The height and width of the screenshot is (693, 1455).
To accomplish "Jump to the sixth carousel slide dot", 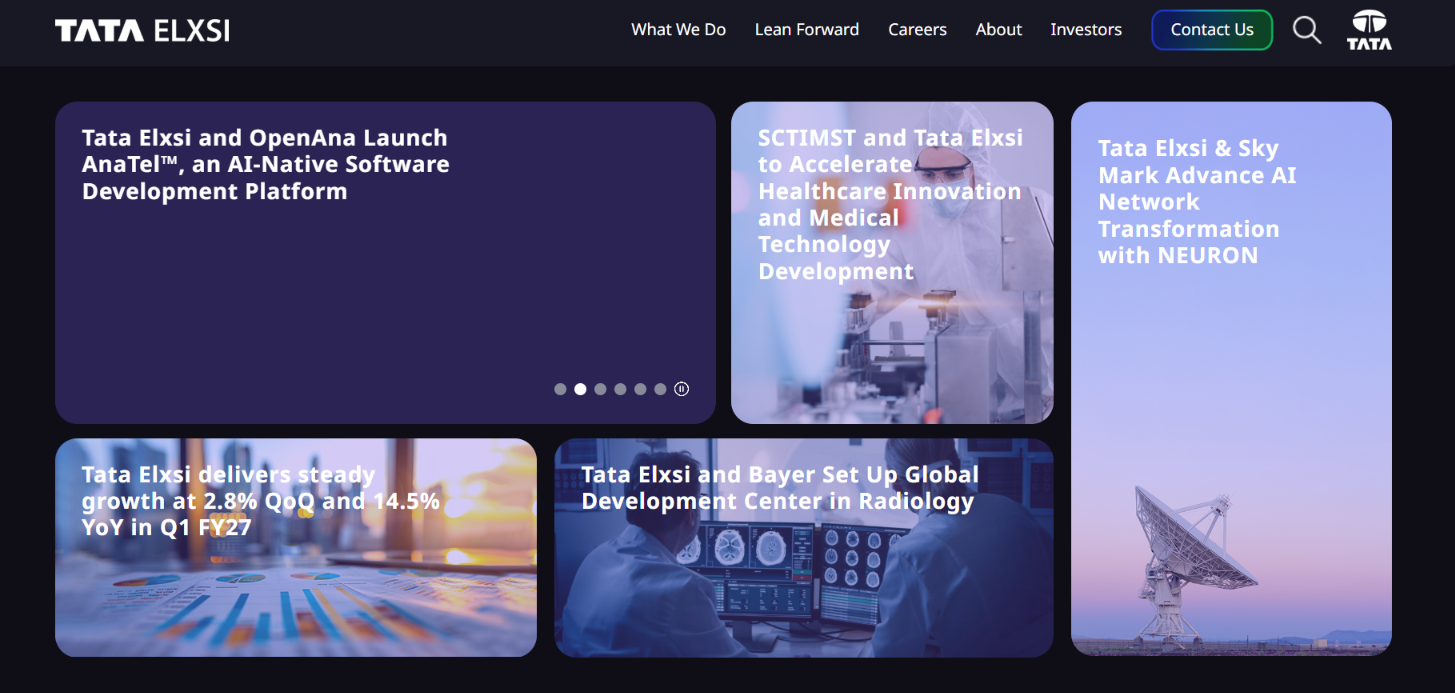I will [660, 389].
